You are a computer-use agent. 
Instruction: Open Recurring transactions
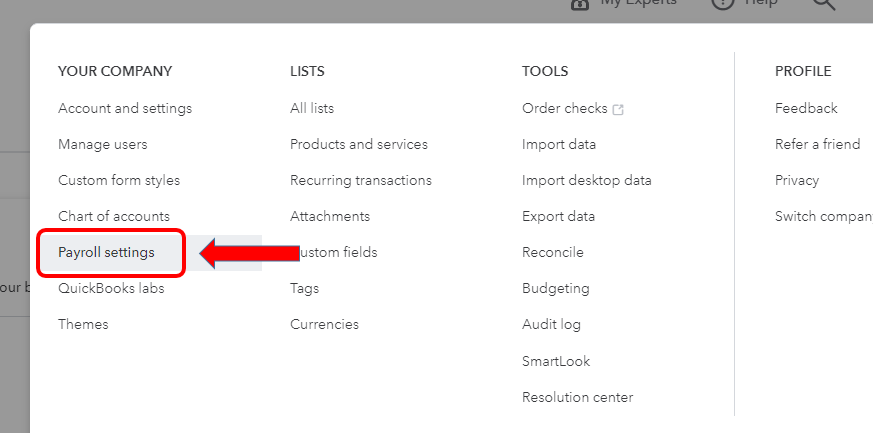pos(361,180)
